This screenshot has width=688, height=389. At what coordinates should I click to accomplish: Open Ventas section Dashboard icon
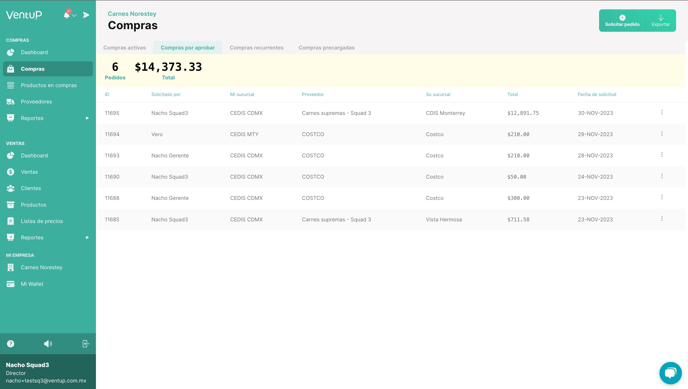tap(11, 155)
